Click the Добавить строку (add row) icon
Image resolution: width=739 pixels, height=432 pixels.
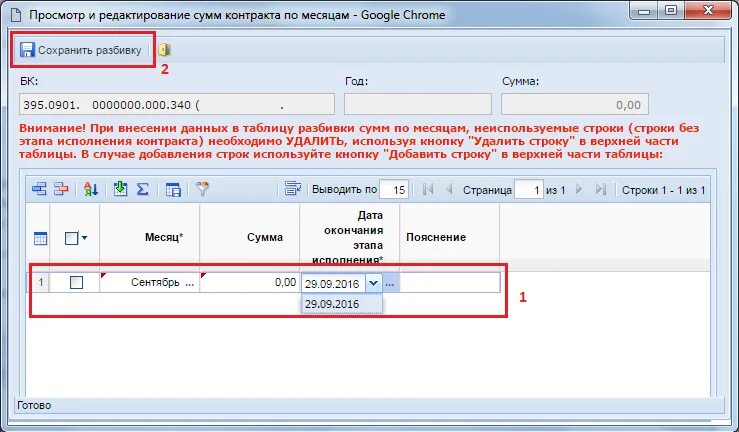(40, 189)
